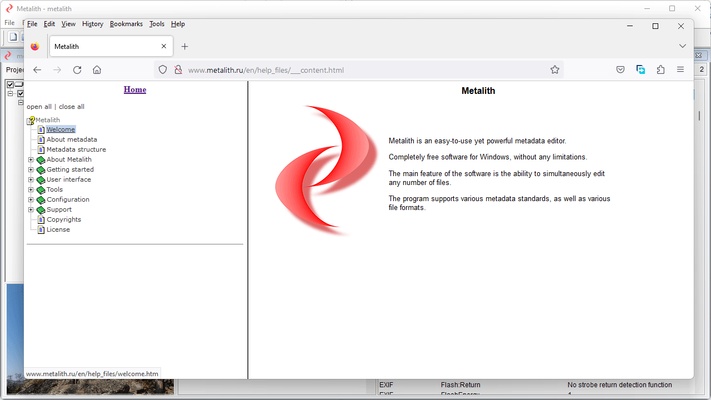Go back to the previous page
Viewport: 711px width, 400px height.
click(x=37, y=70)
